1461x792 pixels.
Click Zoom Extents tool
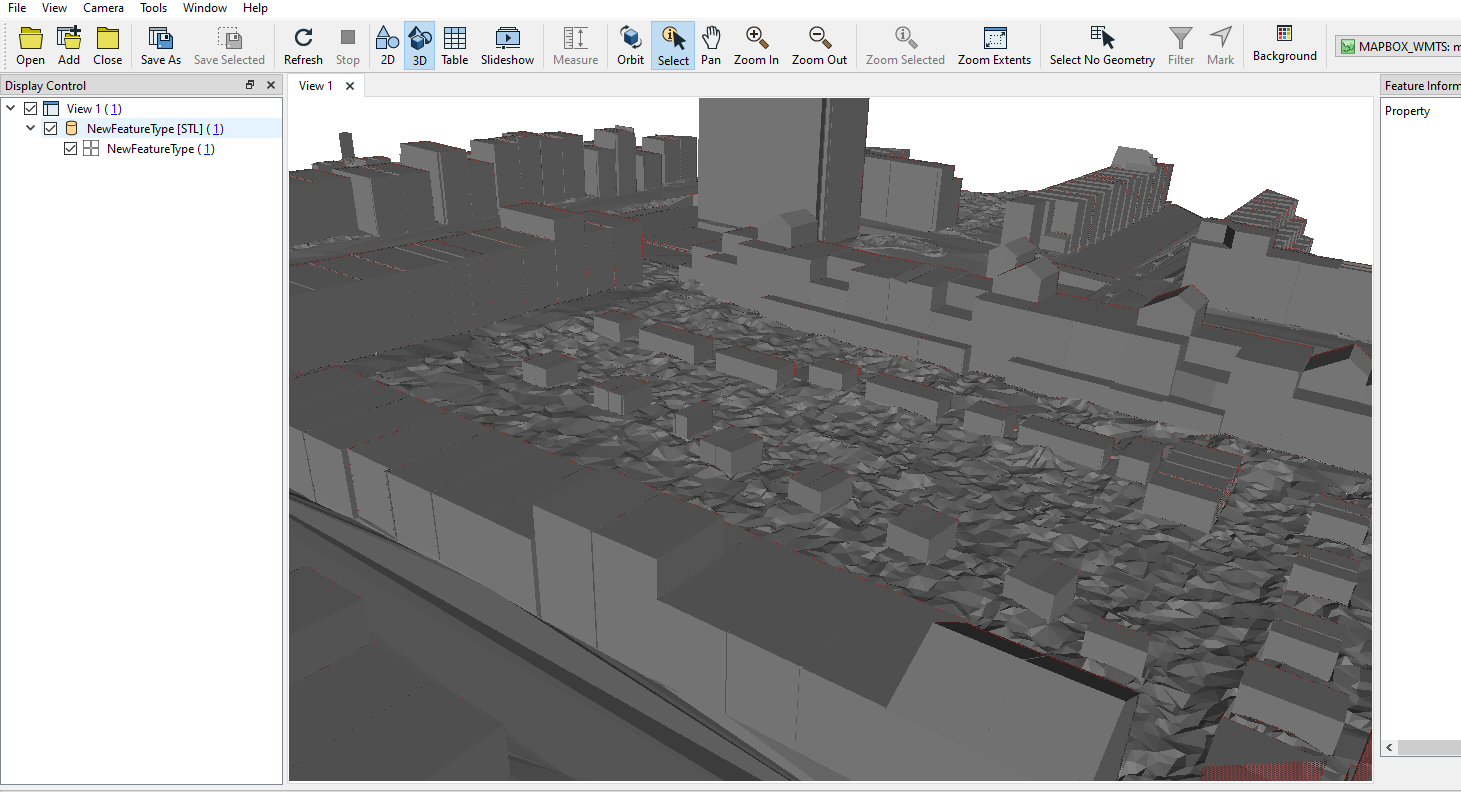[x=994, y=46]
